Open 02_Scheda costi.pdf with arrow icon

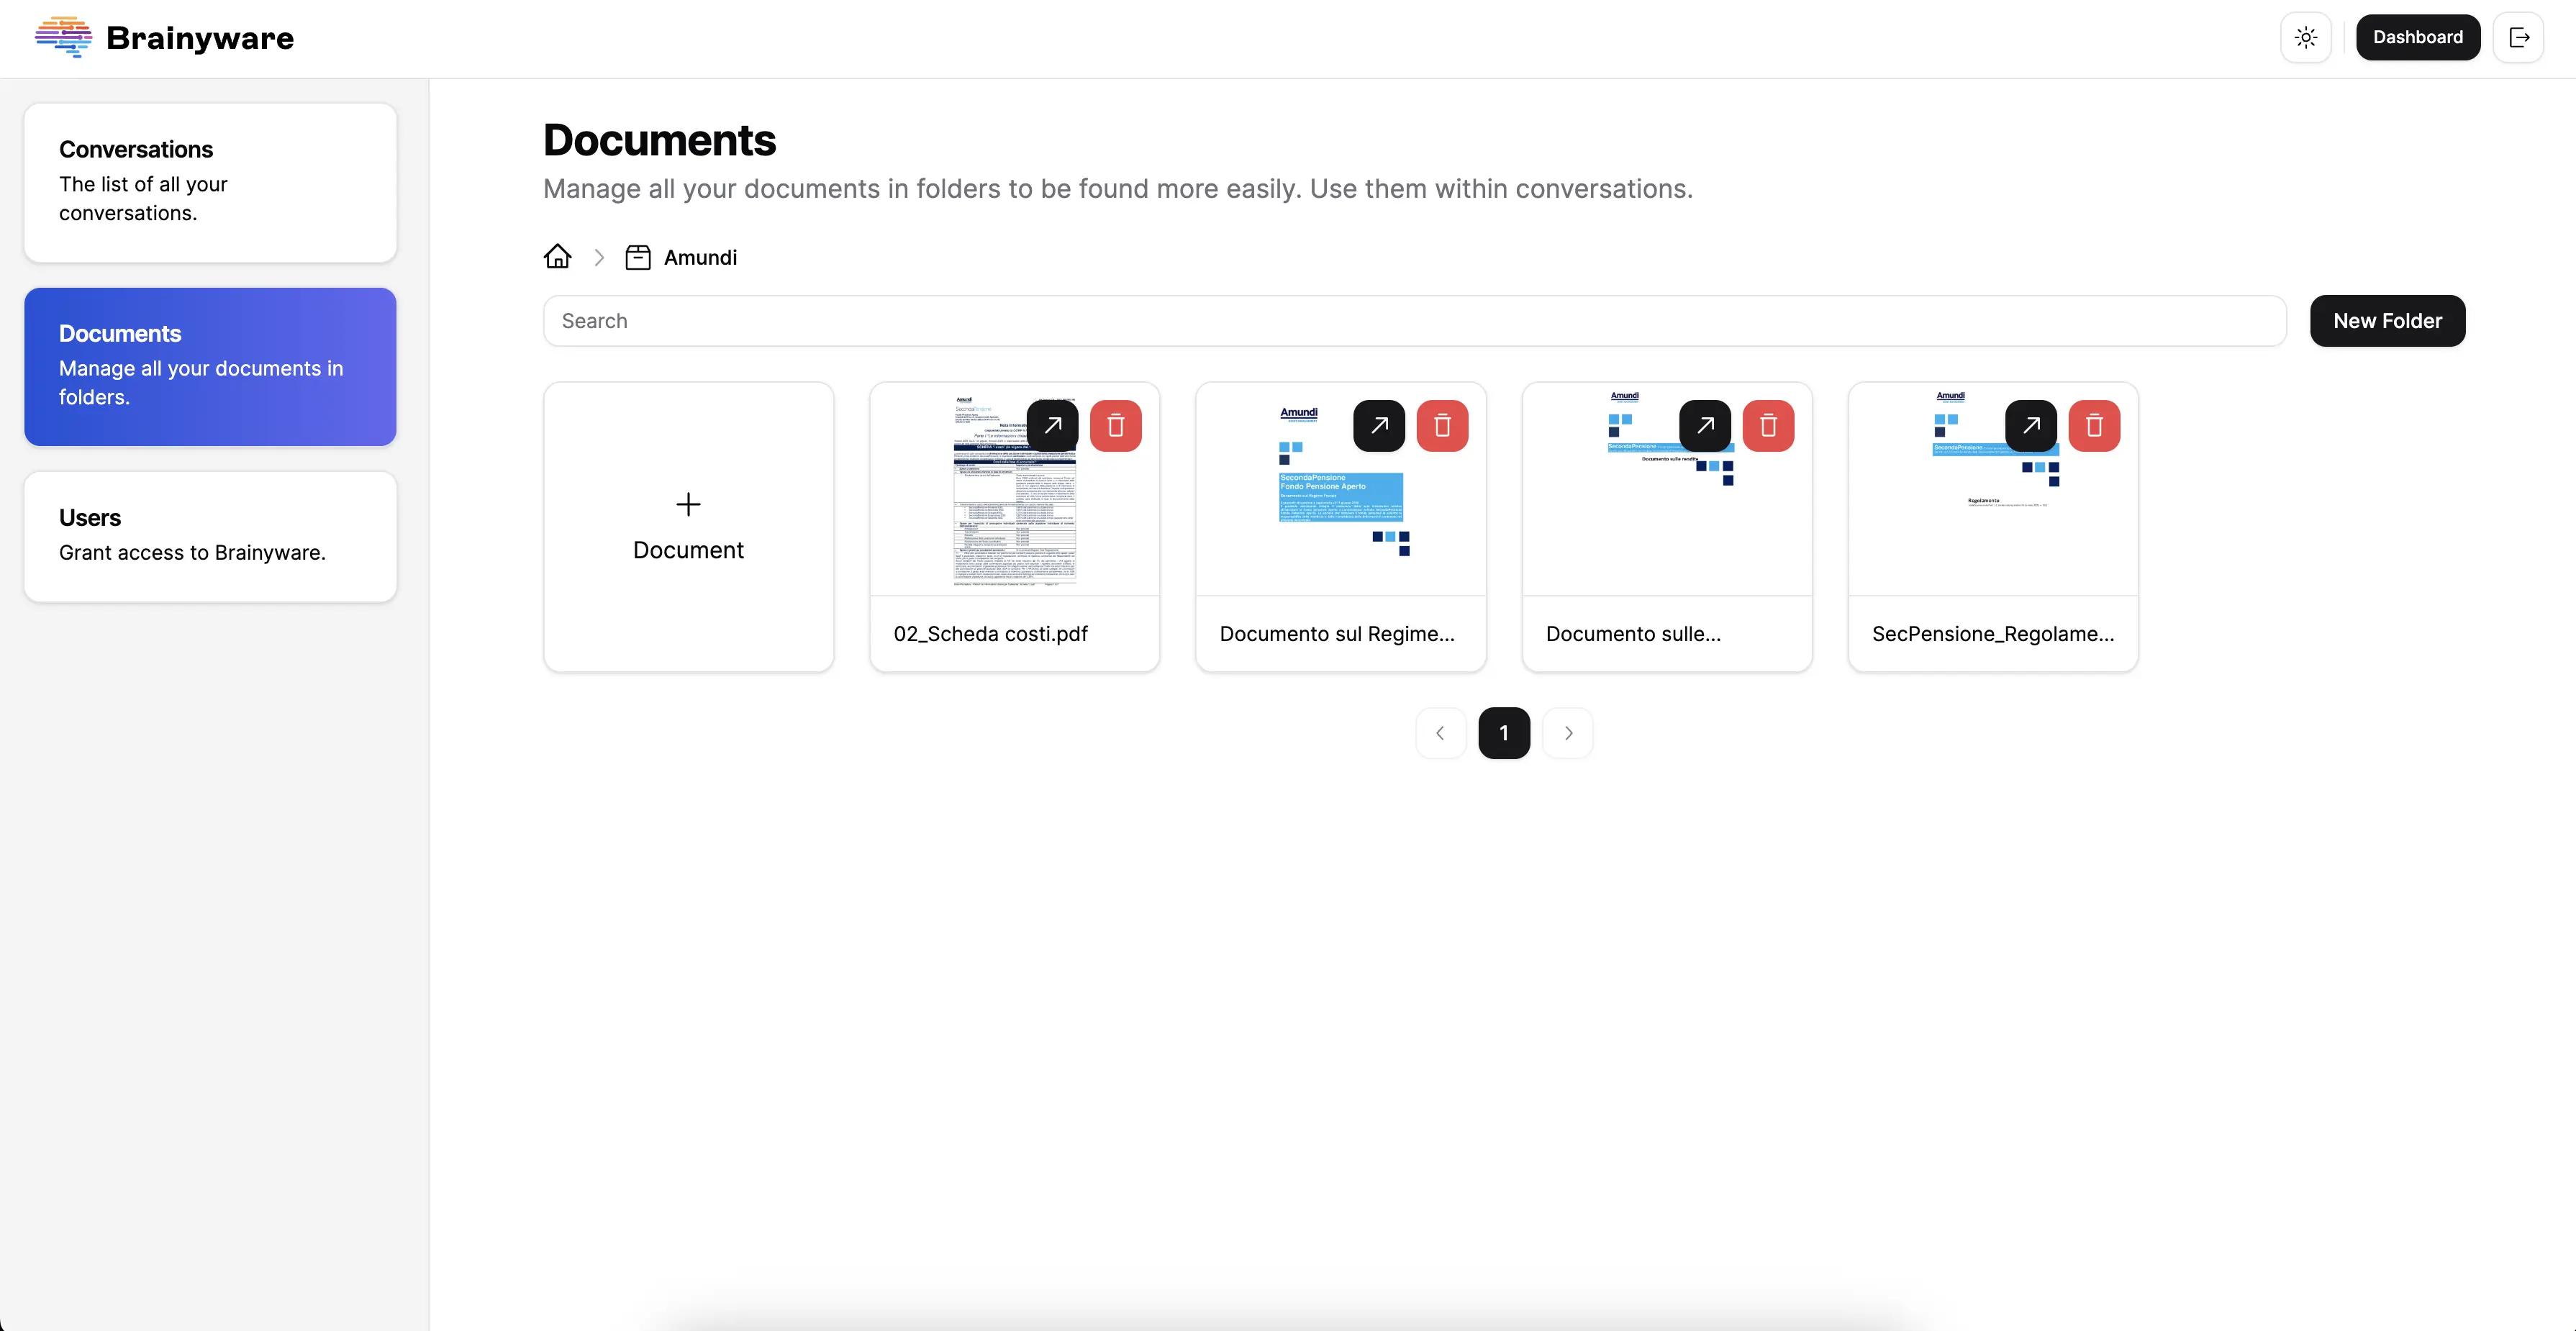coord(1052,426)
